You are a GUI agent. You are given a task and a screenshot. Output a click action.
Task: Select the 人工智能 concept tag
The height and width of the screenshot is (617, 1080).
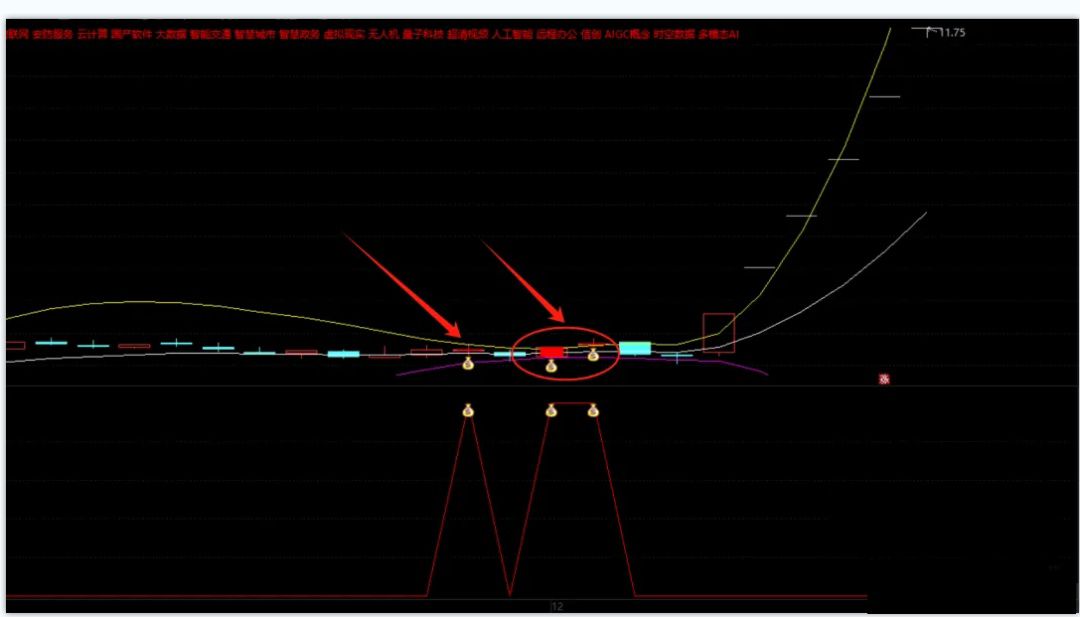tap(512, 34)
